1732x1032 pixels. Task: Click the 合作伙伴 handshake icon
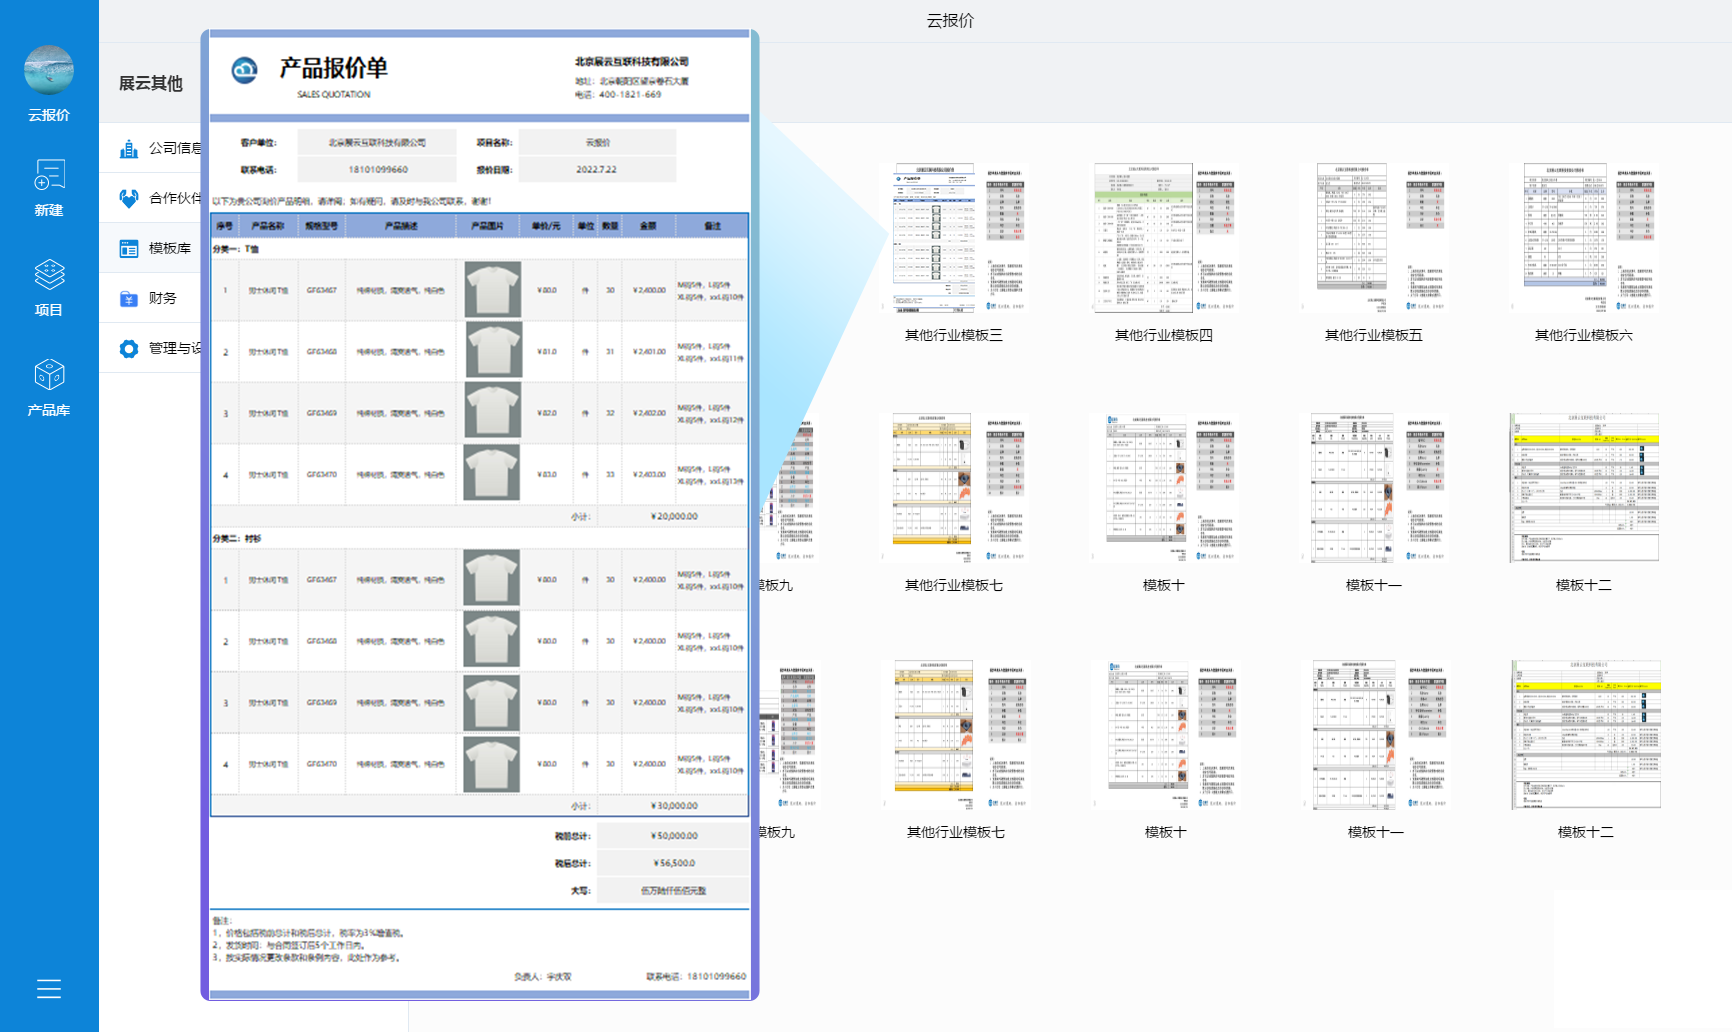coord(129,198)
